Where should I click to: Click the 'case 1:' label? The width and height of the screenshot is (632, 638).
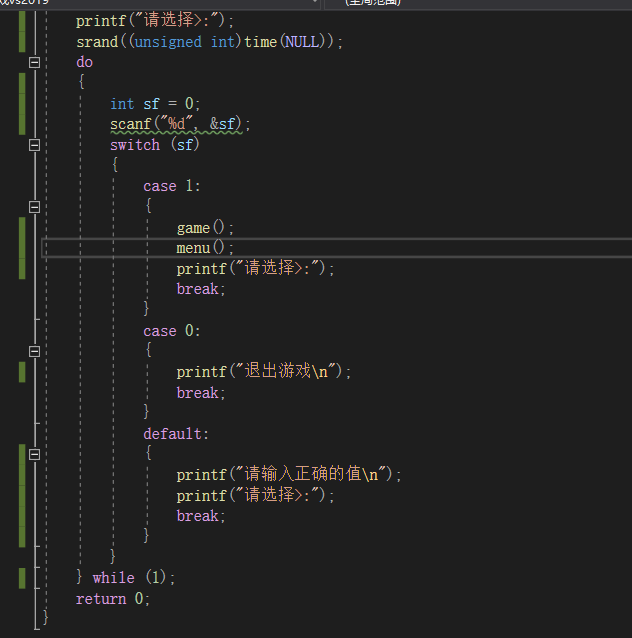(x=172, y=186)
